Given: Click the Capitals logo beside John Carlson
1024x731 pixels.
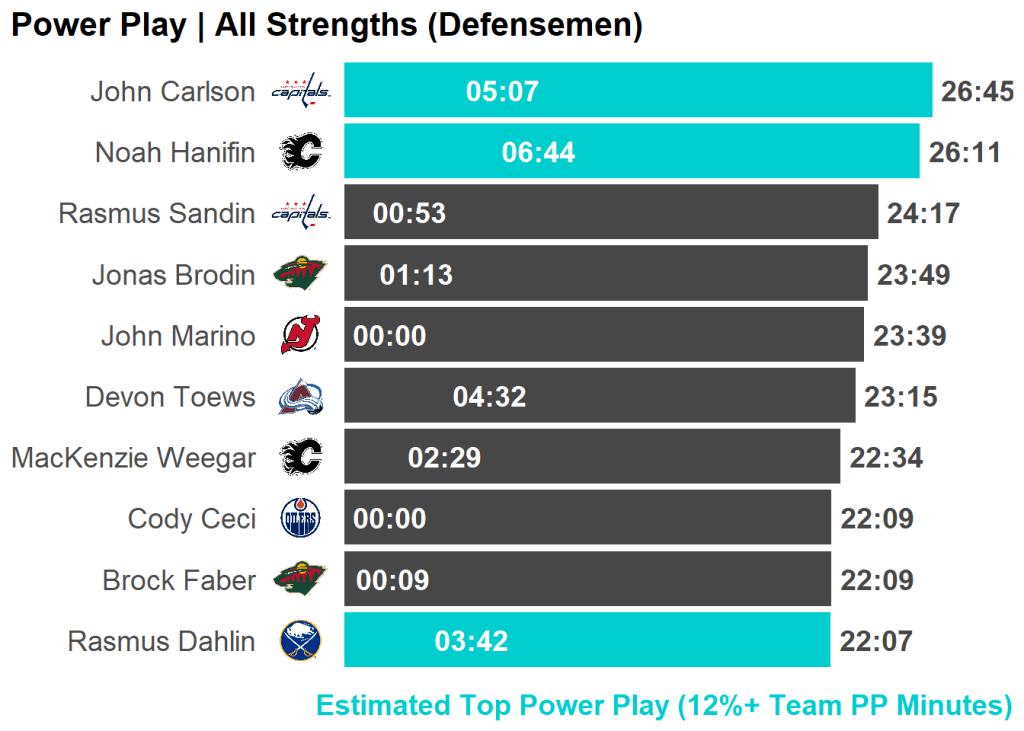Looking at the screenshot, I should point(300,91).
